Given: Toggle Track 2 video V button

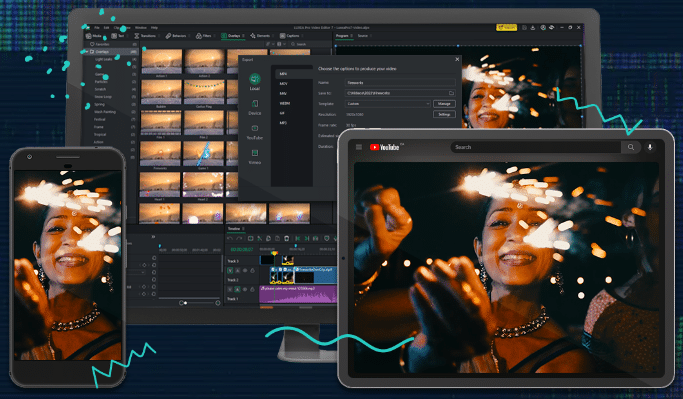Looking at the screenshot, I should click(230, 271).
